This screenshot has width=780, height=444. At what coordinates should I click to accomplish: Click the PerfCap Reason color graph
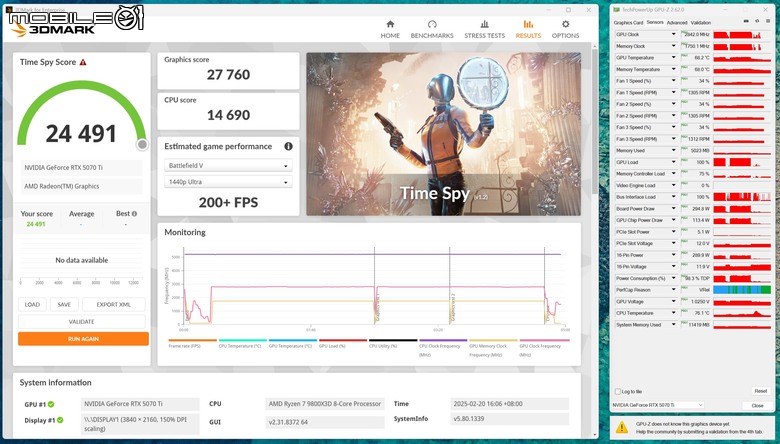[x=742, y=290]
